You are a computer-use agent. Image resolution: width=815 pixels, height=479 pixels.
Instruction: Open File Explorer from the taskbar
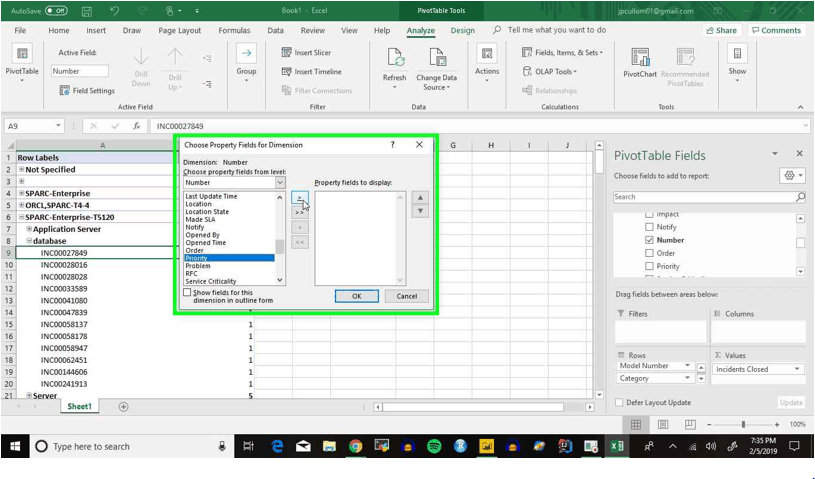(x=329, y=446)
